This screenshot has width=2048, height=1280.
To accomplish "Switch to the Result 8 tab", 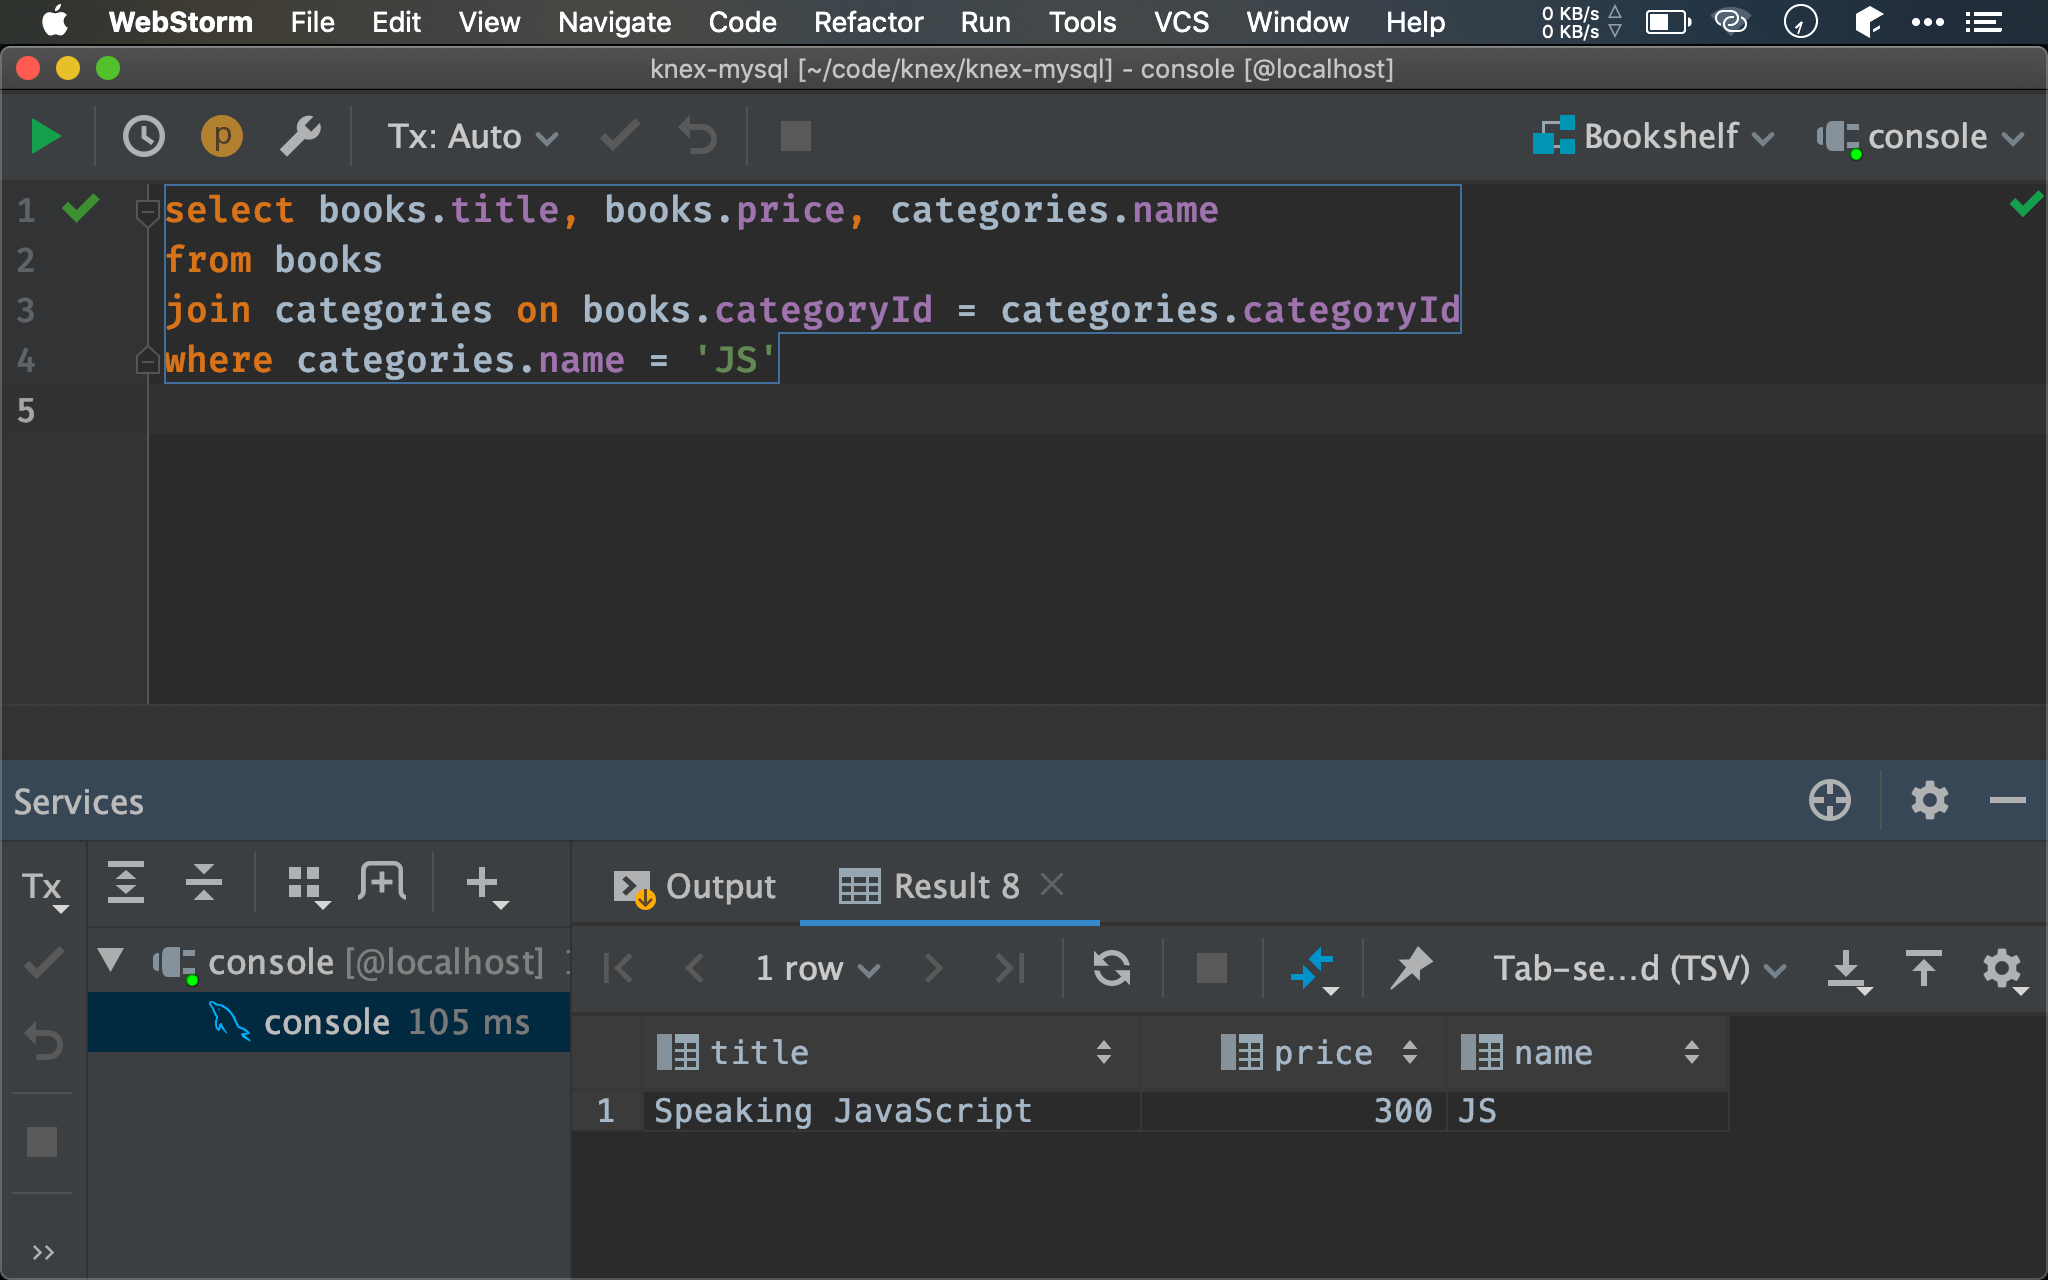I will pyautogui.click(x=929, y=886).
